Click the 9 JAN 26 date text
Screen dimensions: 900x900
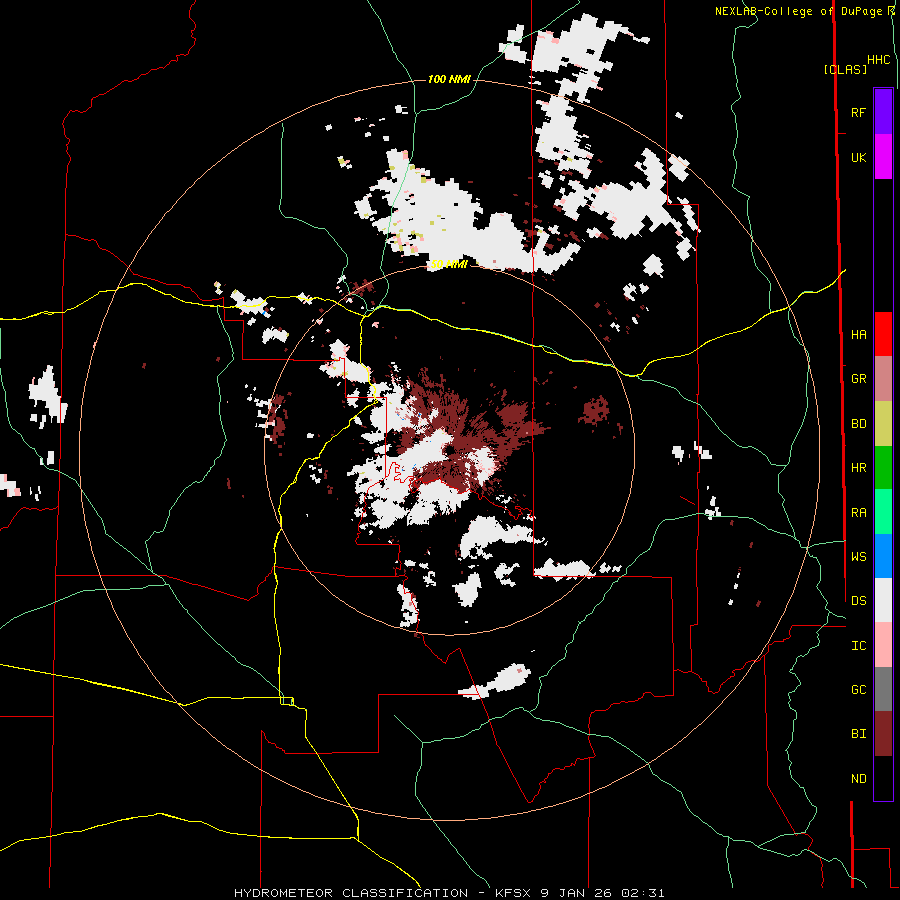pyautogui.click(x=575, y=893)
